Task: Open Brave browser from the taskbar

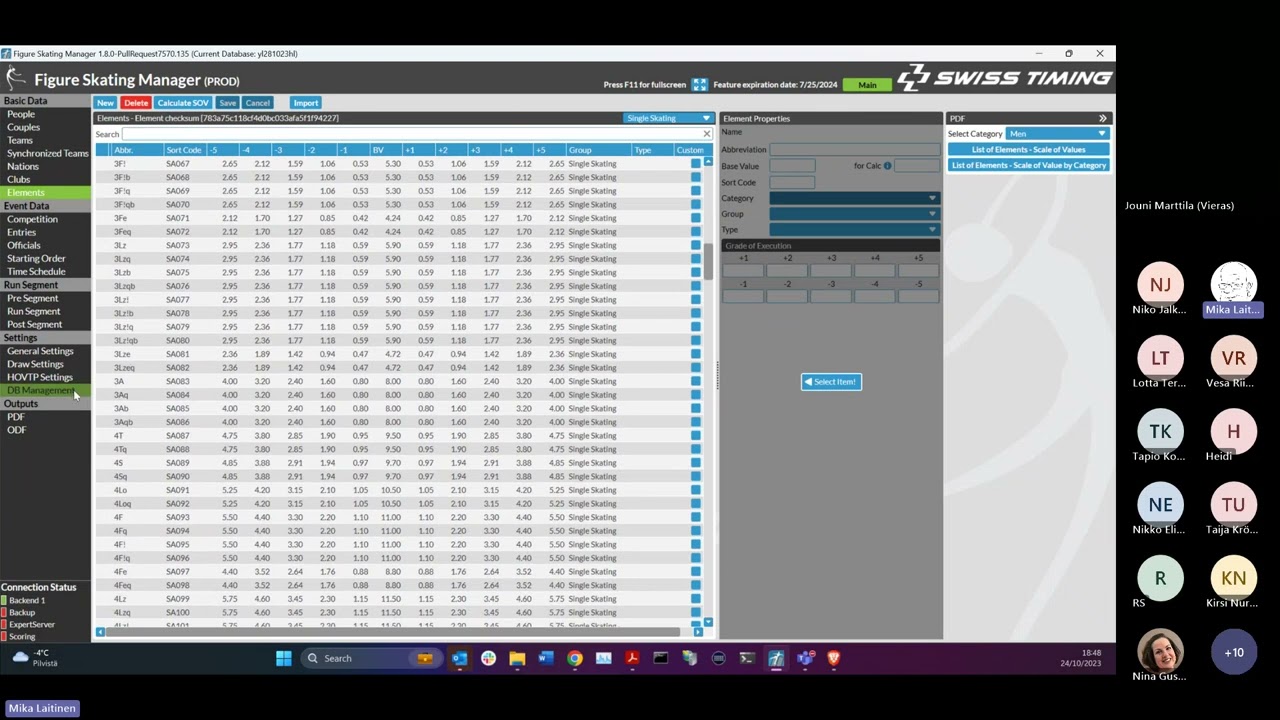Action: click(834, 658)
